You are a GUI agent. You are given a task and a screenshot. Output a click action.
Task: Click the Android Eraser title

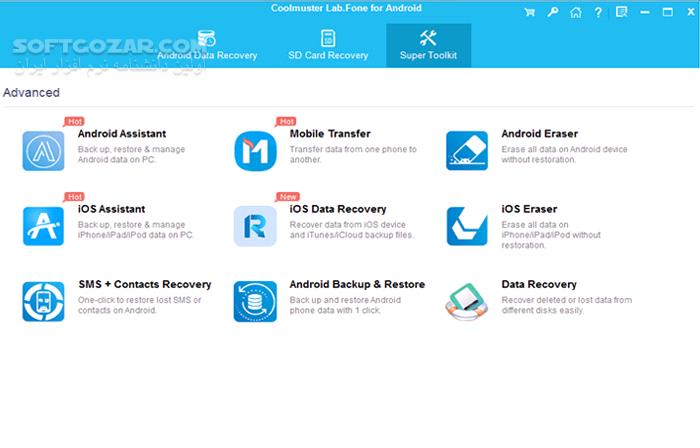pos(540,134)
